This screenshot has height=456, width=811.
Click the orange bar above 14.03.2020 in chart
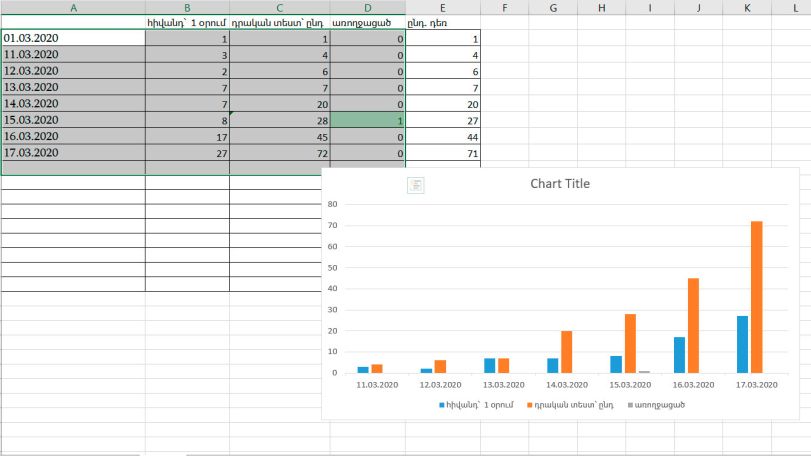(567, 352)
